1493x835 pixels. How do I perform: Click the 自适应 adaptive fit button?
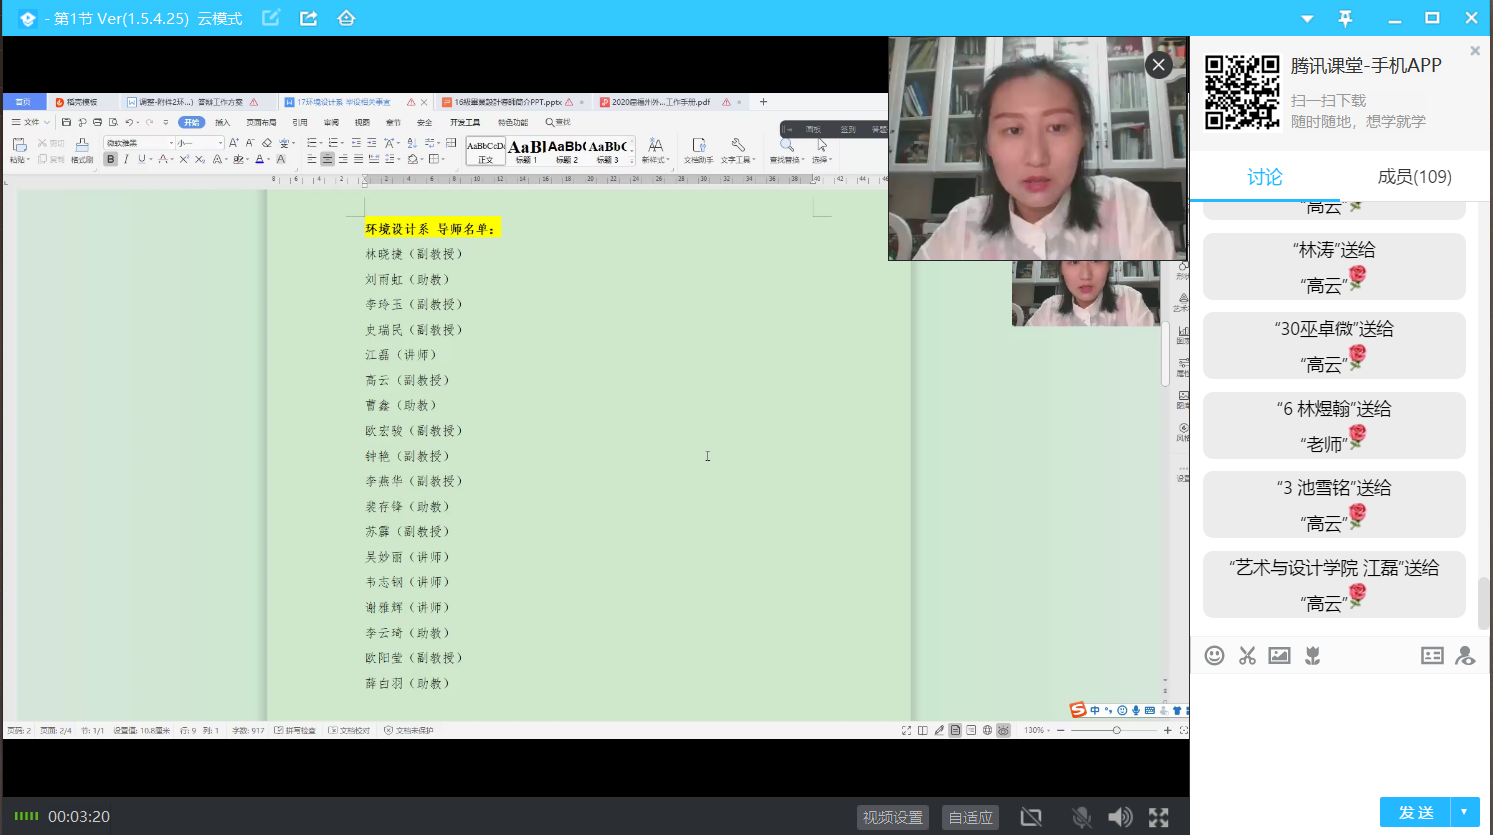click(x=970, y=817)
